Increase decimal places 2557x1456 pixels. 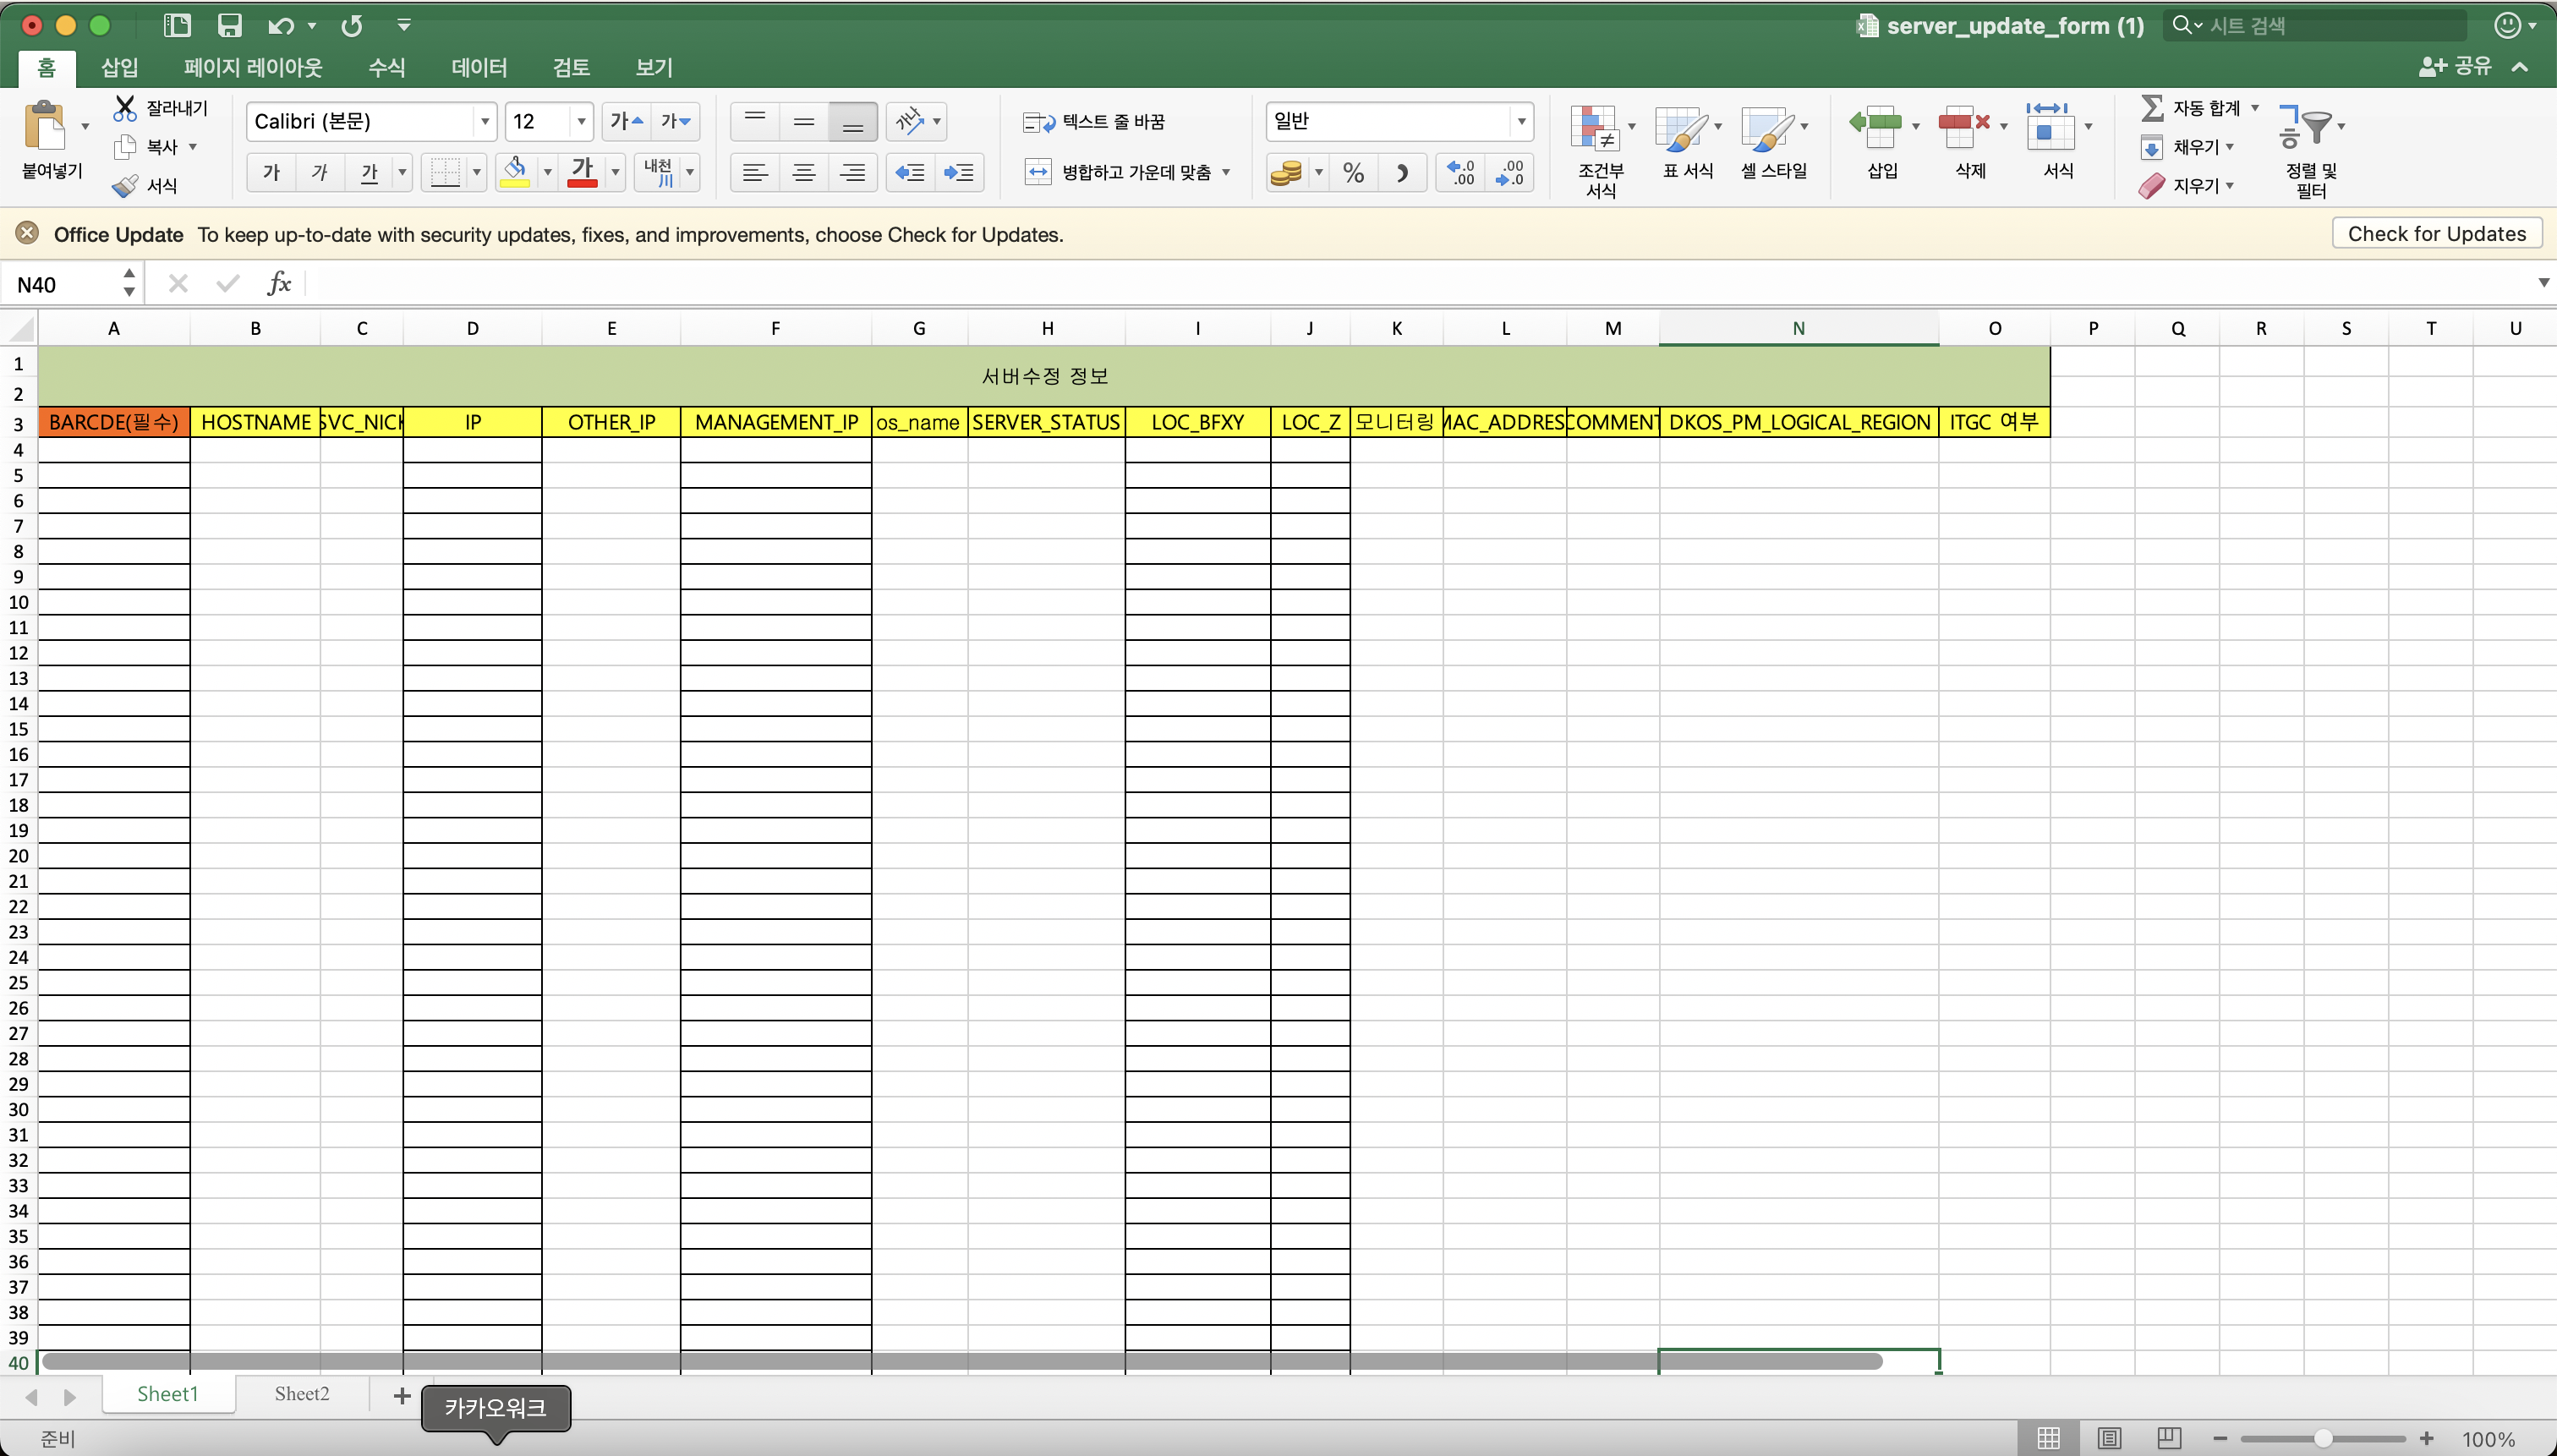point(1461,172)
